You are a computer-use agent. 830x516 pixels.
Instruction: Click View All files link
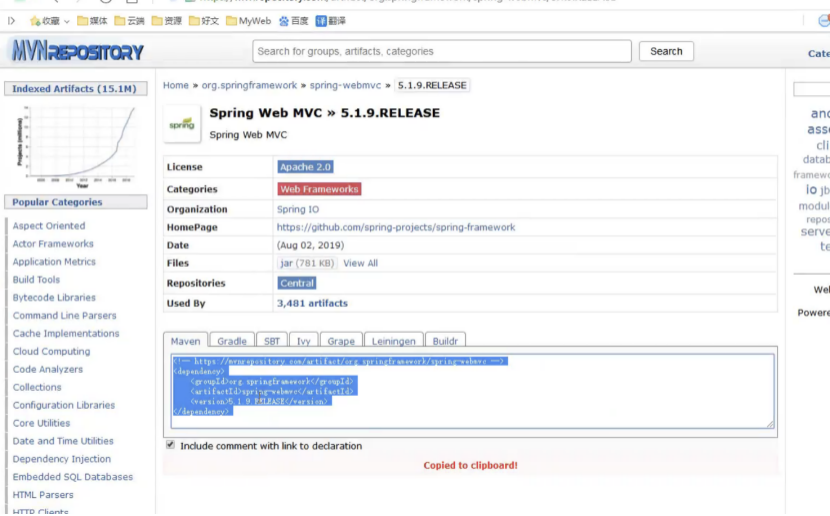coord(360,263)
